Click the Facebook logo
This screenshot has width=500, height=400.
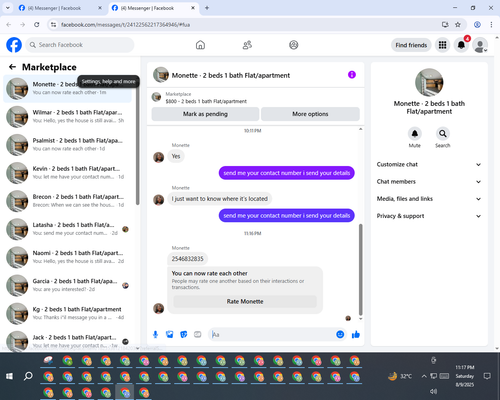[14, 45]
